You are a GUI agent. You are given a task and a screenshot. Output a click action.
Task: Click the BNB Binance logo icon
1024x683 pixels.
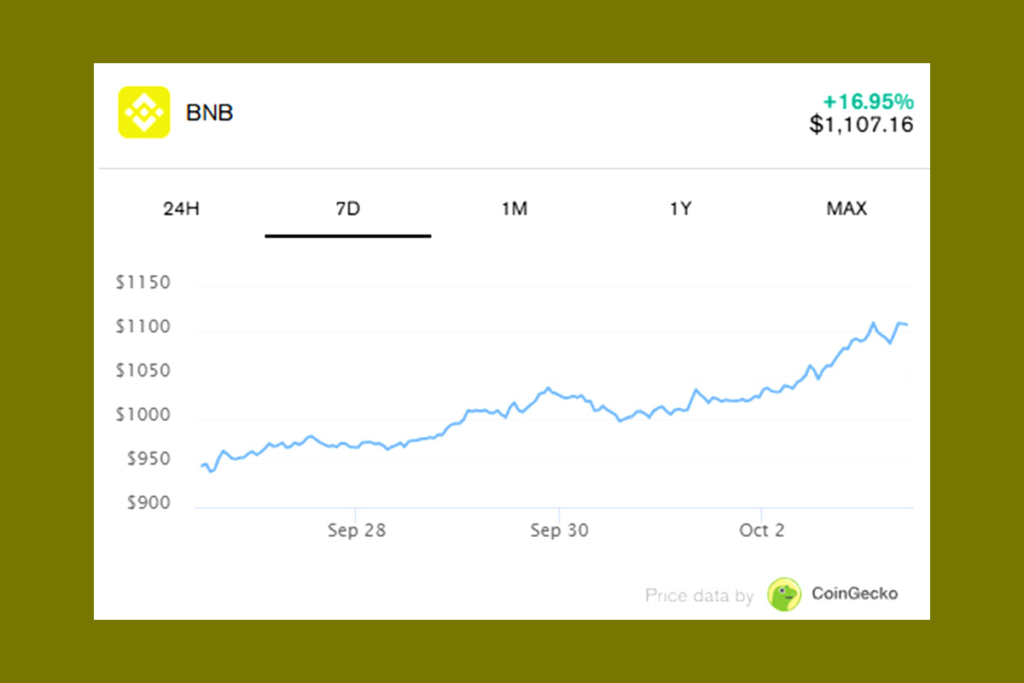143,112
